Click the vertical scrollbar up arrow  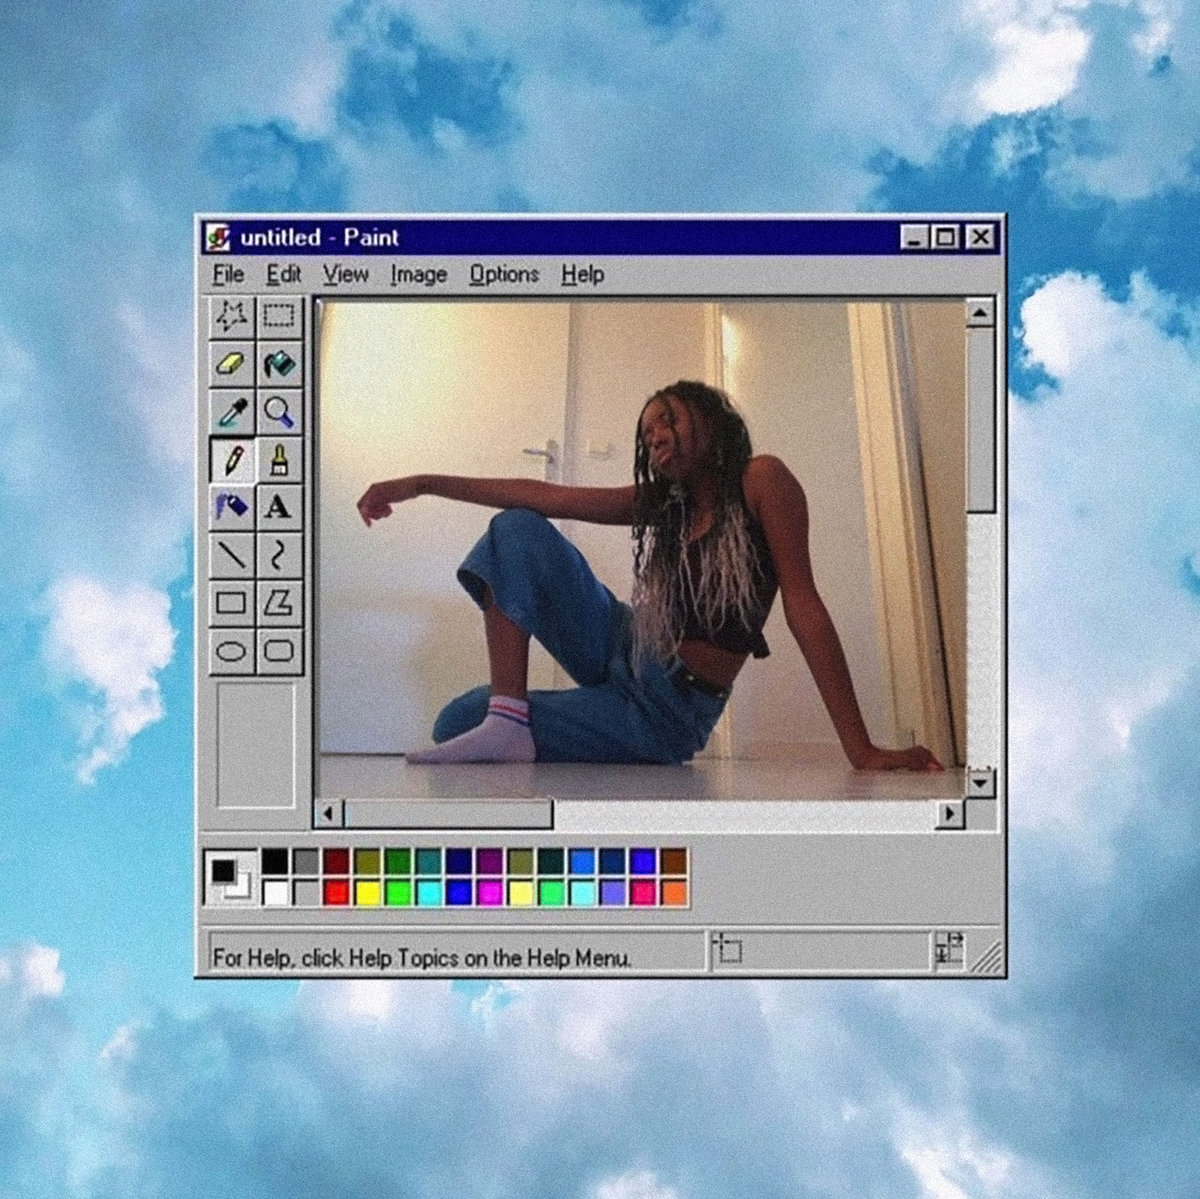point(980,313)
